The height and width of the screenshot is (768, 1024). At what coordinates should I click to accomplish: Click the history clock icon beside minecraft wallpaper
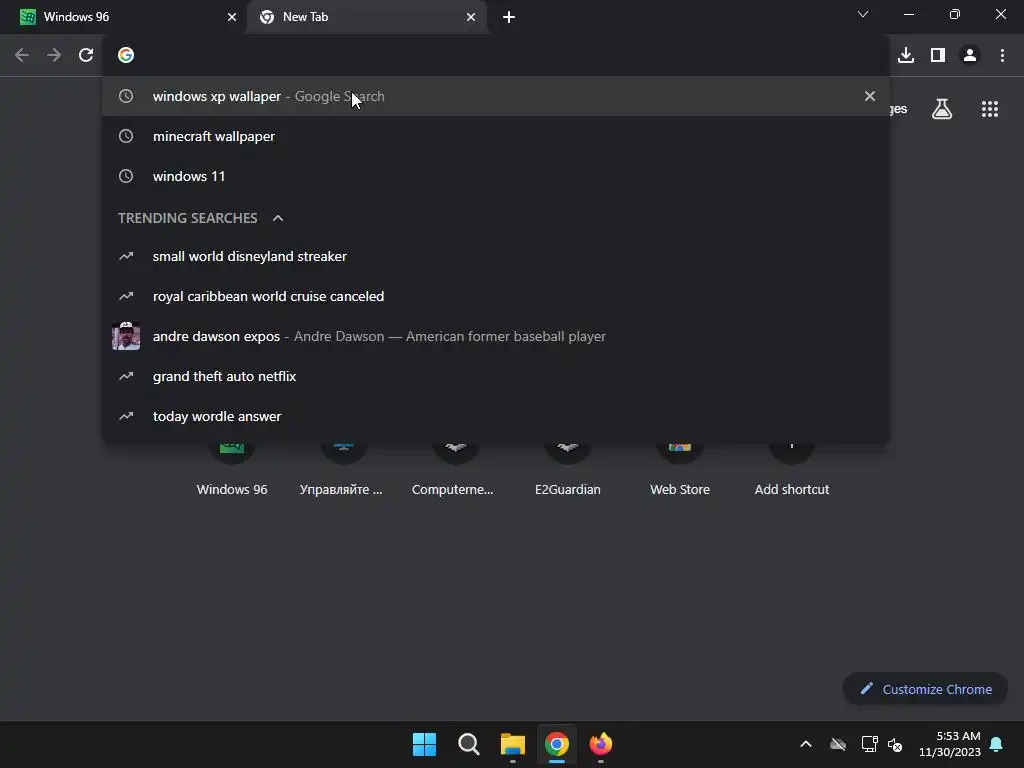tap(126, 136)
